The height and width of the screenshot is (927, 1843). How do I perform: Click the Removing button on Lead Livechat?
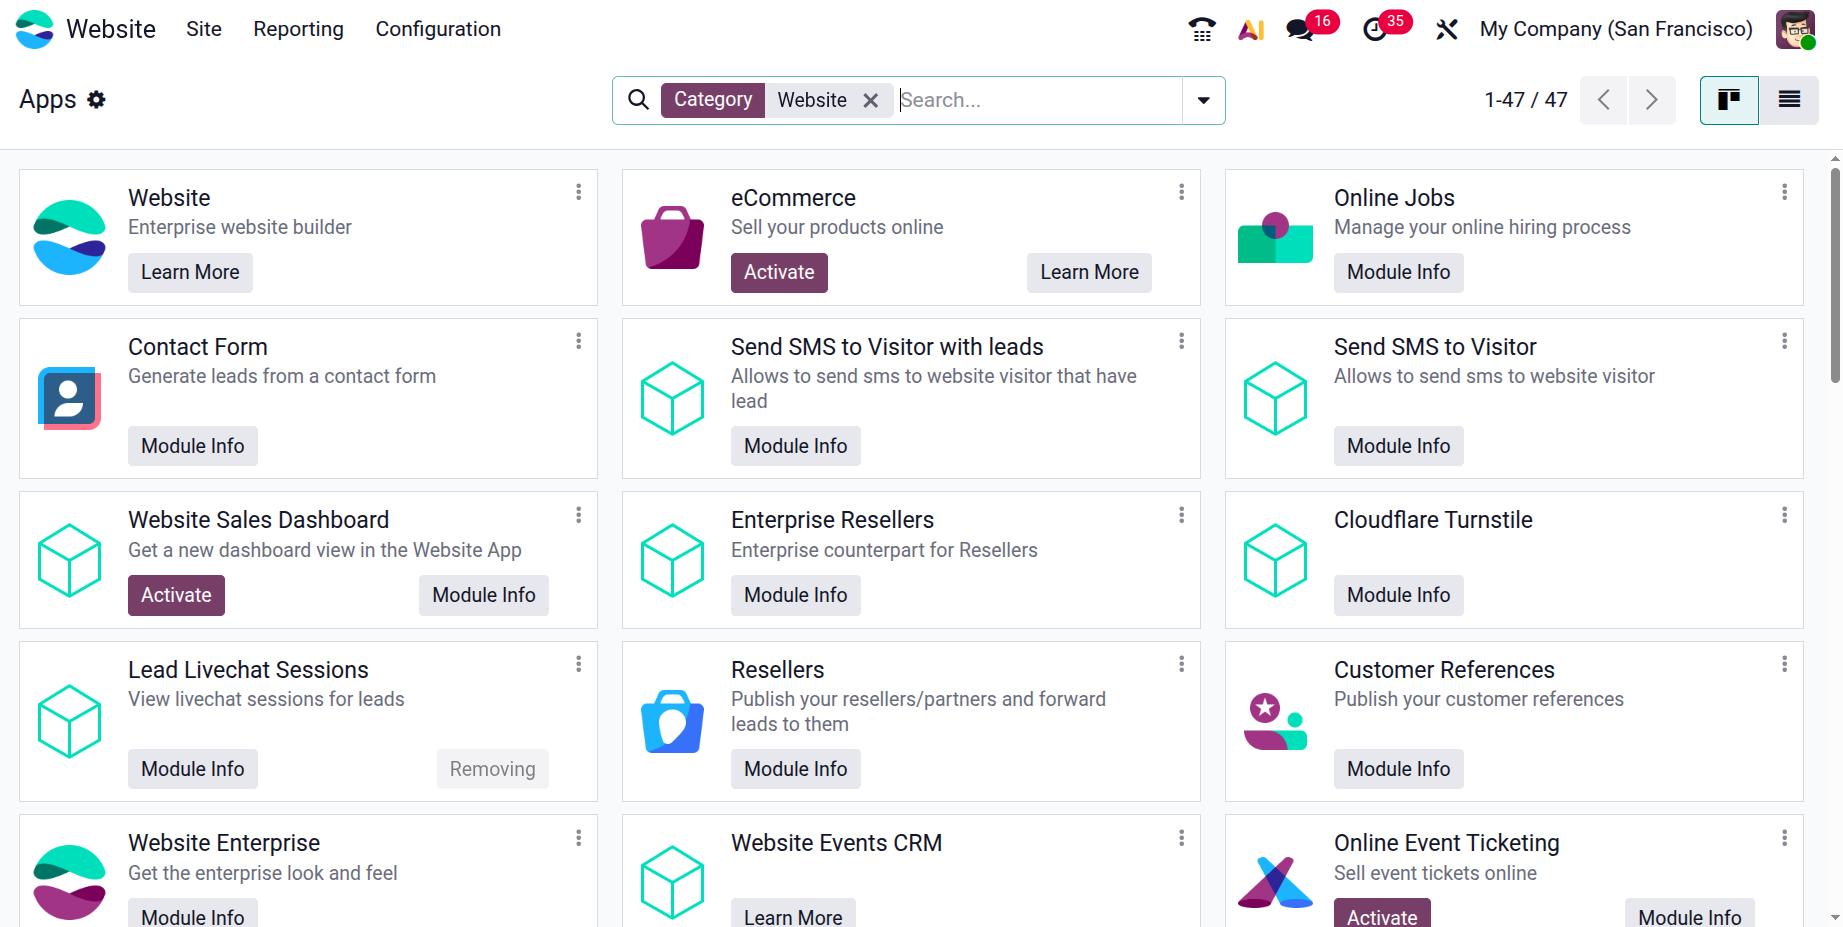[492, 769]
